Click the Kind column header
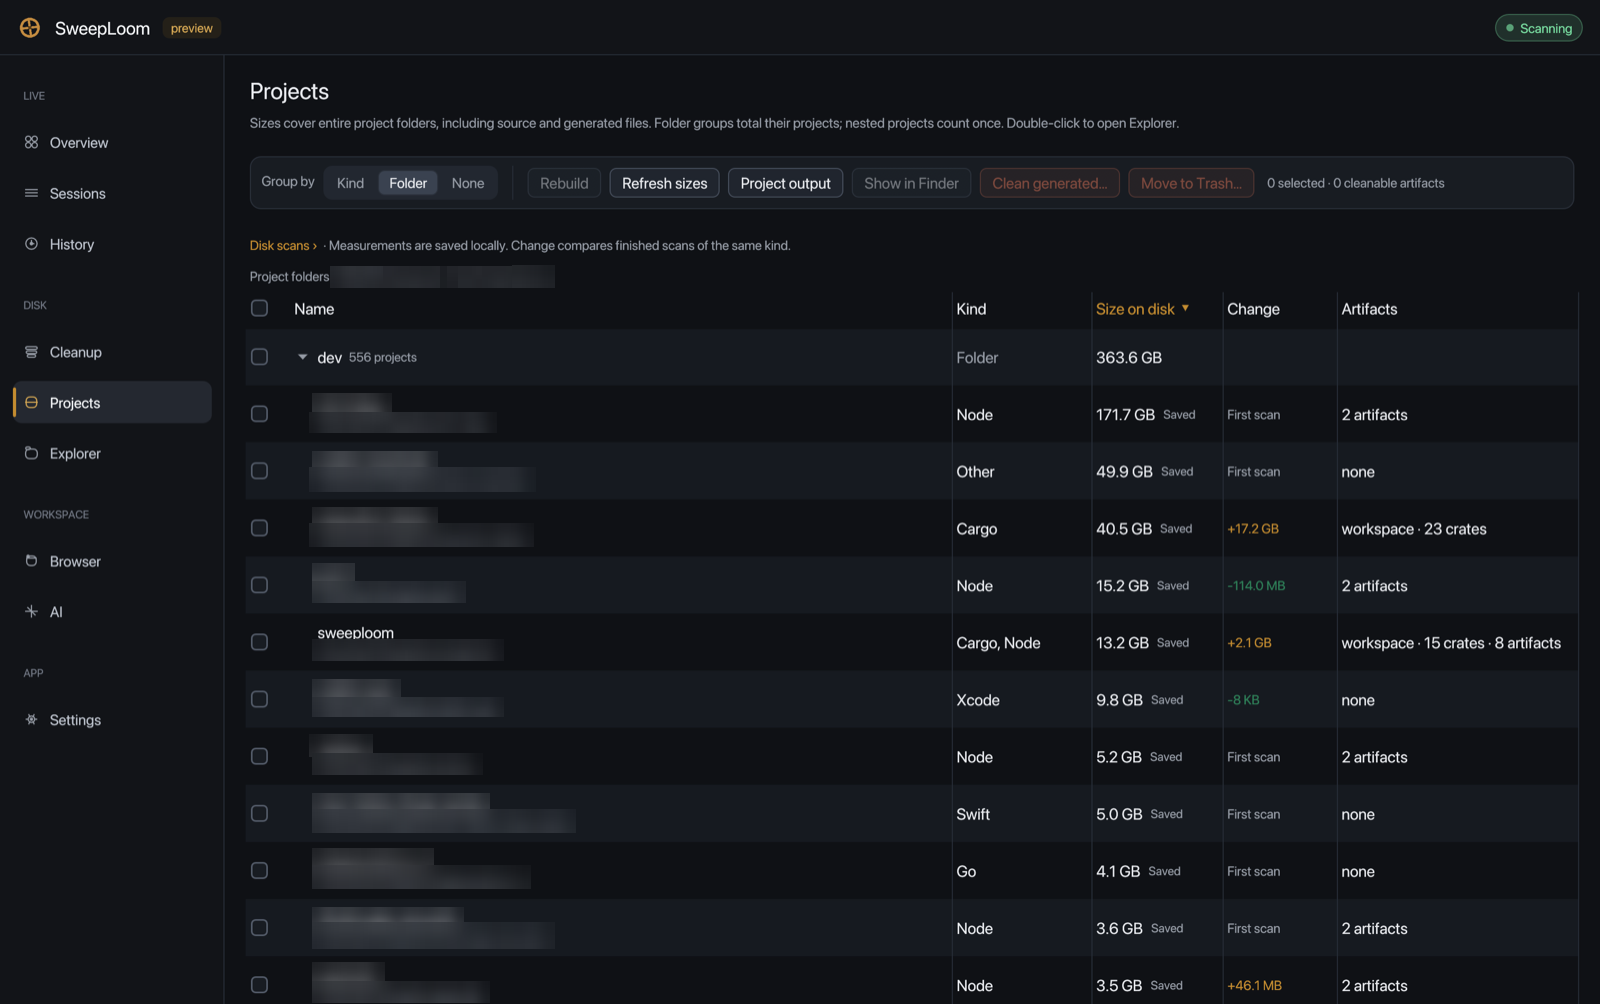The width and height of the screenshot is (1600, 1004). point(971,309)
